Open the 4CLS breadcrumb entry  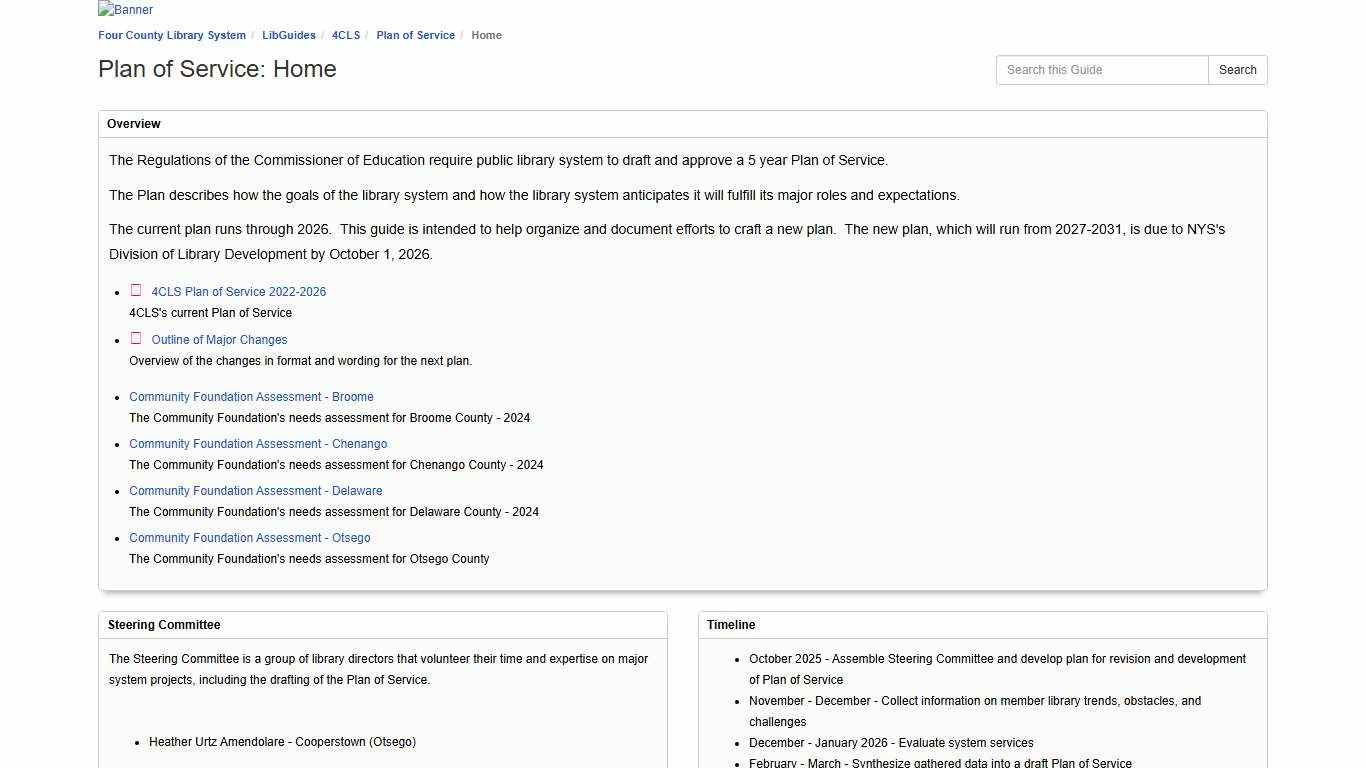coord(345,35)
